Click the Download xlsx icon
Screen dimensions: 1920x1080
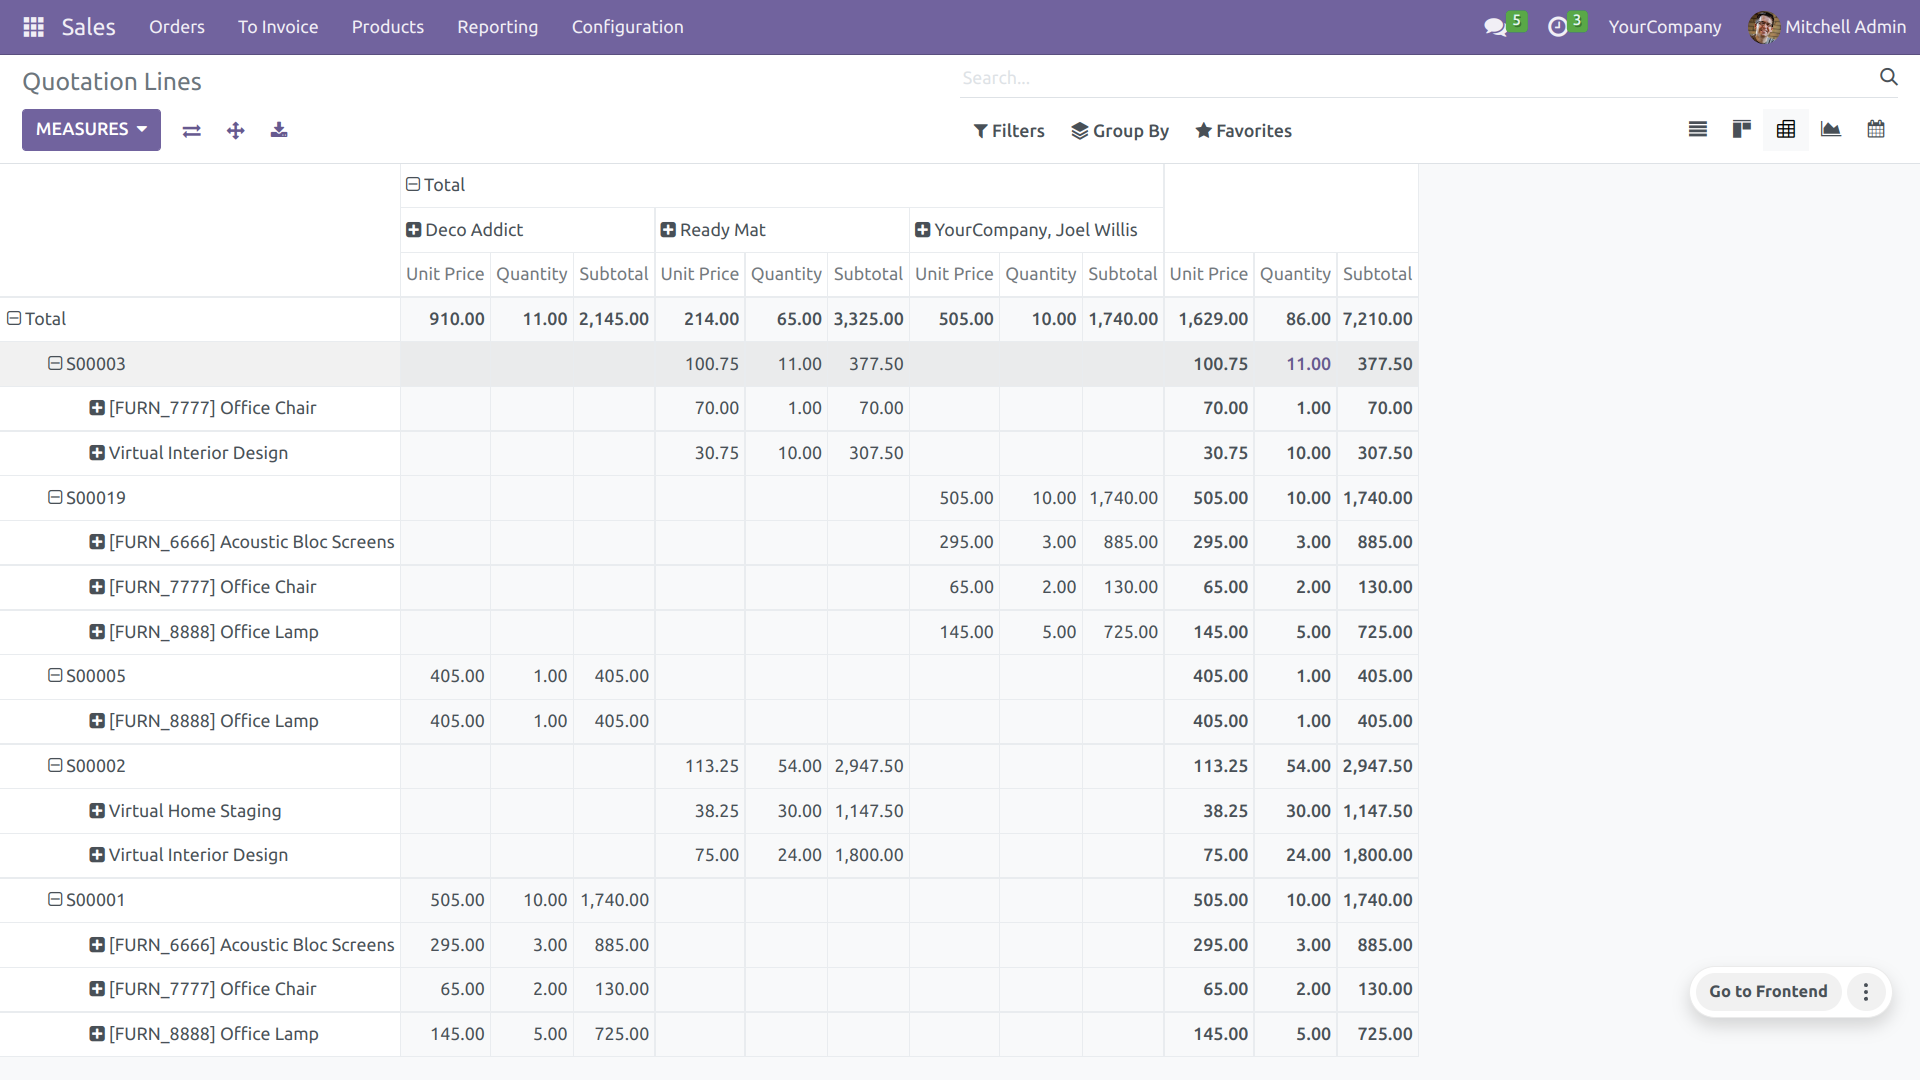pyautogui.click(x=279, y=131)
